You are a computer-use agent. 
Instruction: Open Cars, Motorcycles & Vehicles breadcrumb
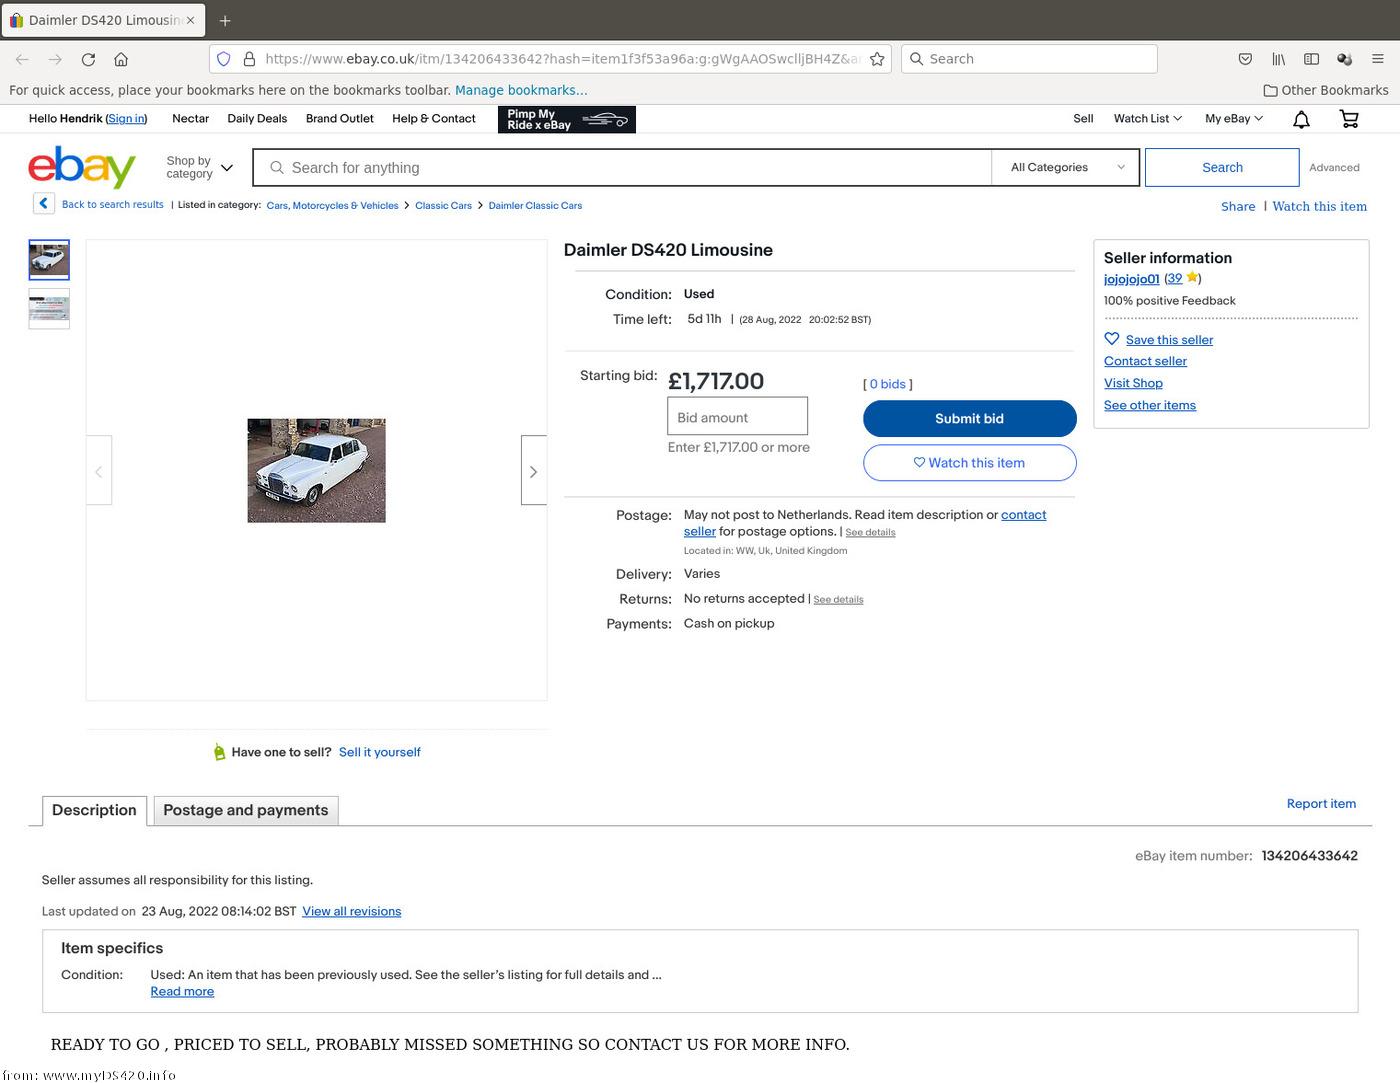[332, 205]
